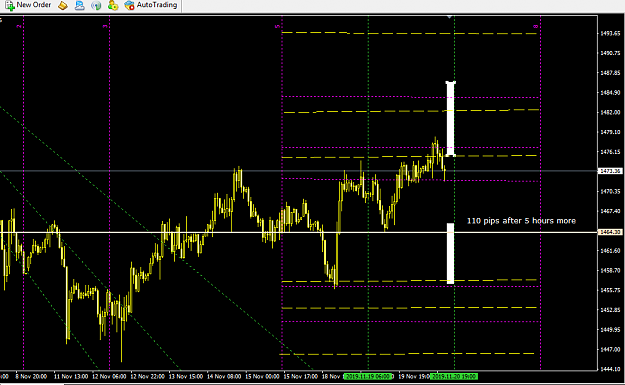Click the '13 Nov 15:00' time axis label
Image resolution: width=625 pixels, height=385 pixels.
(186, 376)
